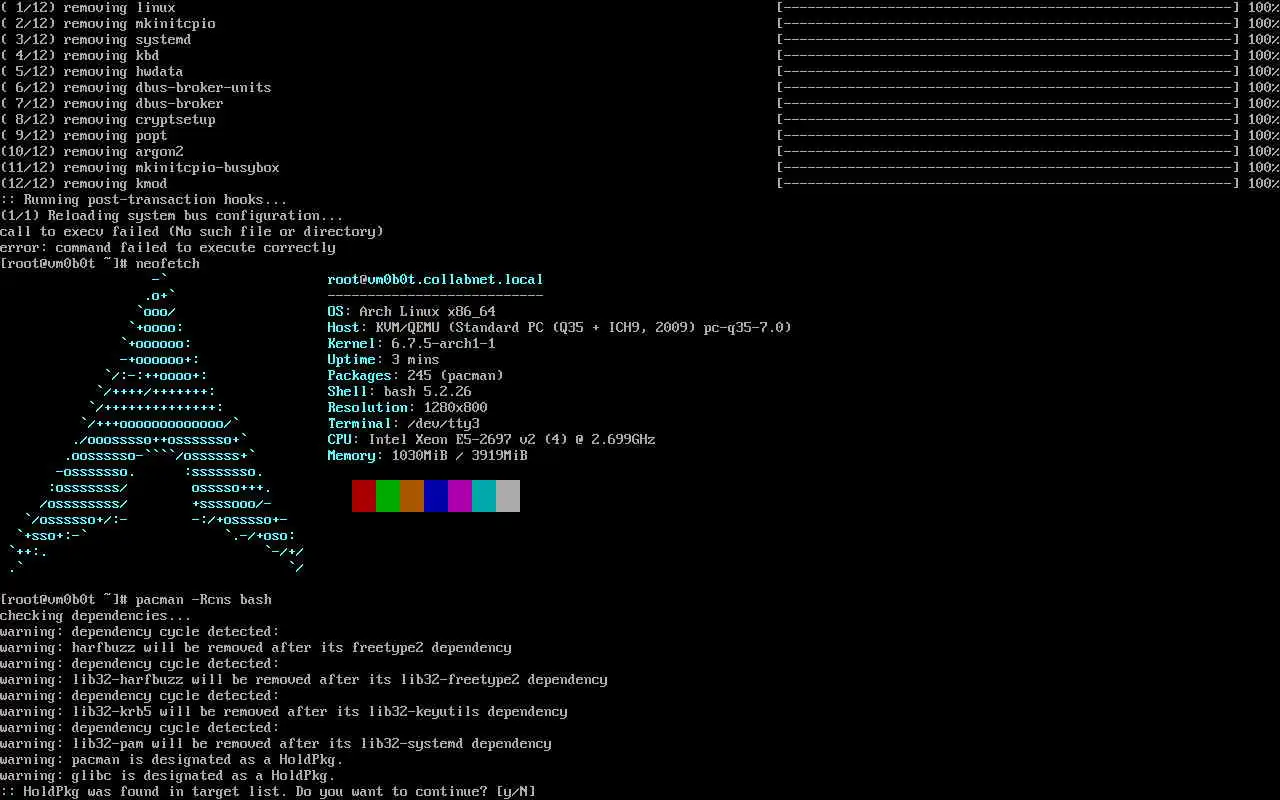Click the 'neofetch' command at the prompt
Image resolution: width=1280 pixels, height=800 pixels.
coord(168,264)
